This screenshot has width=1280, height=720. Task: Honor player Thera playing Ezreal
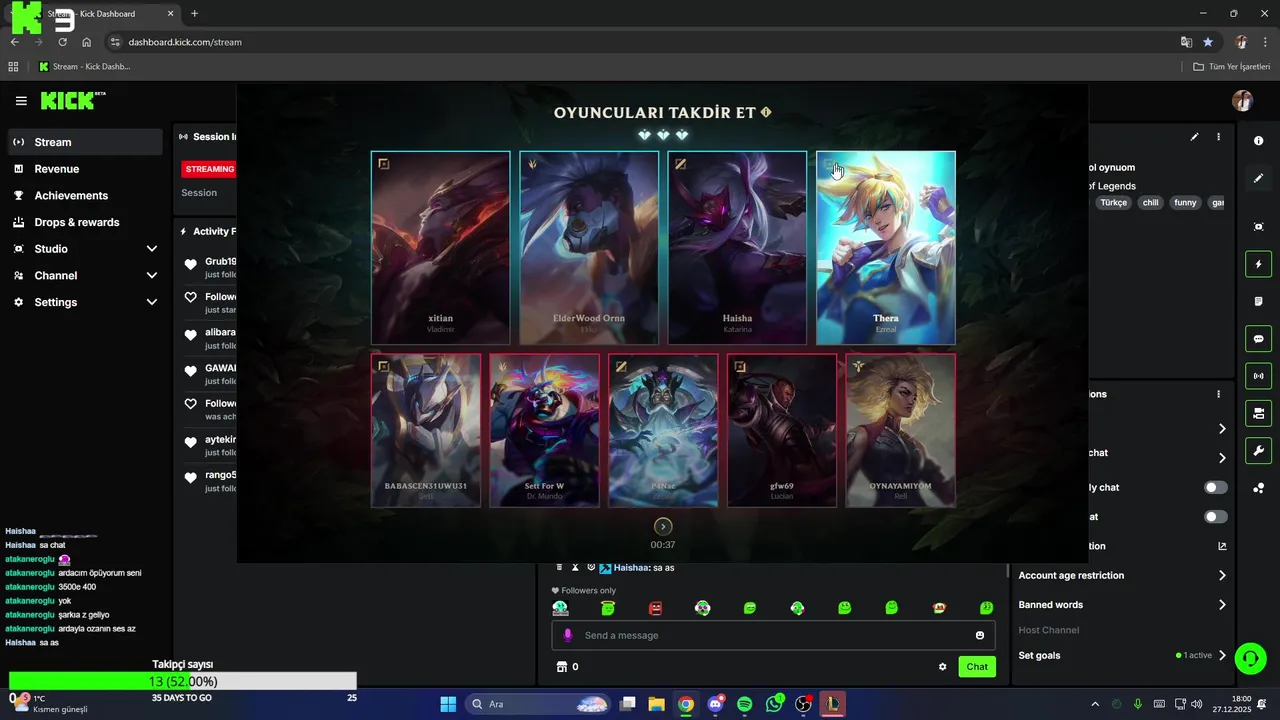(x=886, y=248)
